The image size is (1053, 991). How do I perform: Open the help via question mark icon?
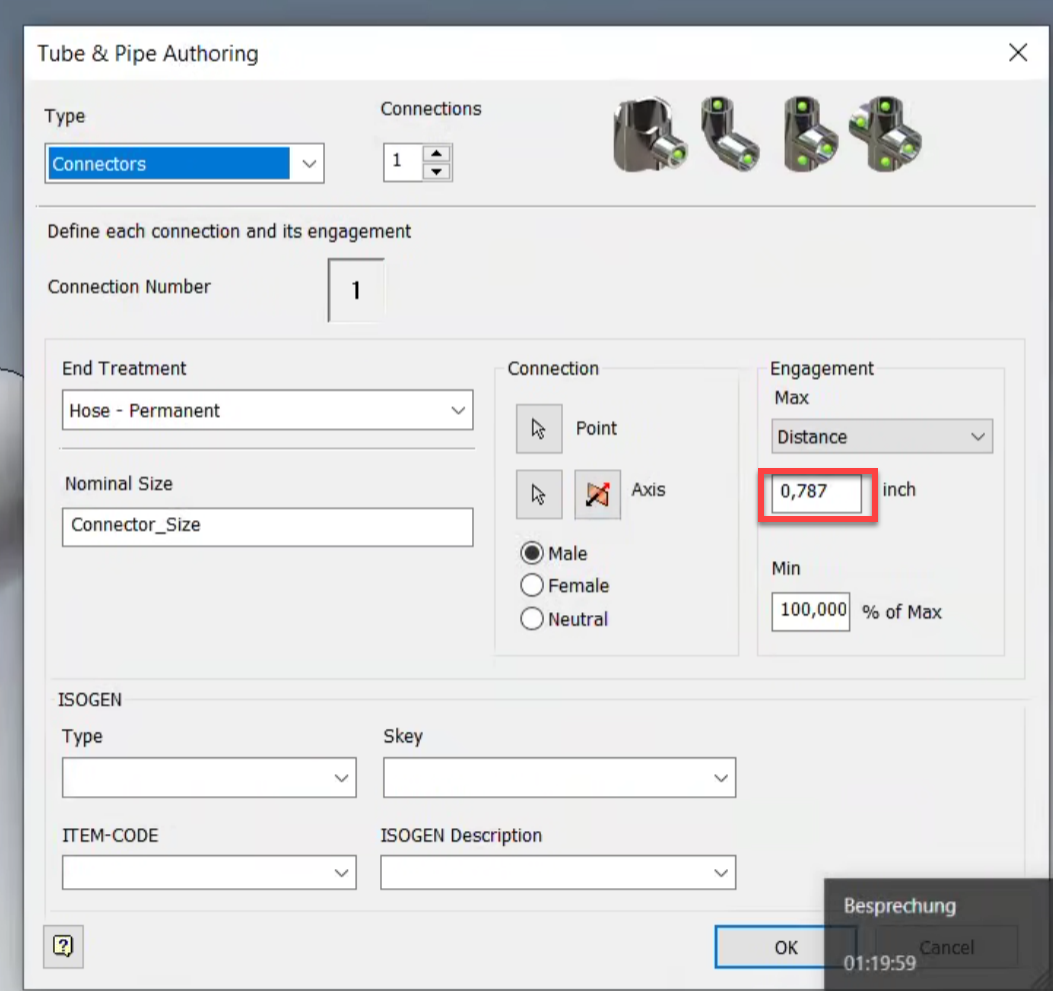click(62, 946)
